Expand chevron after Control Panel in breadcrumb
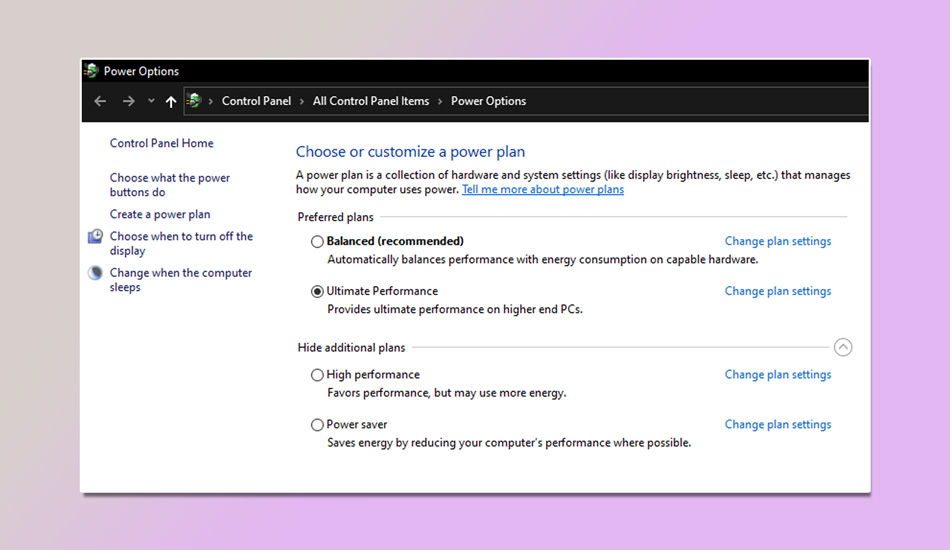The image size is (950, 550). (x=302, y=101)
